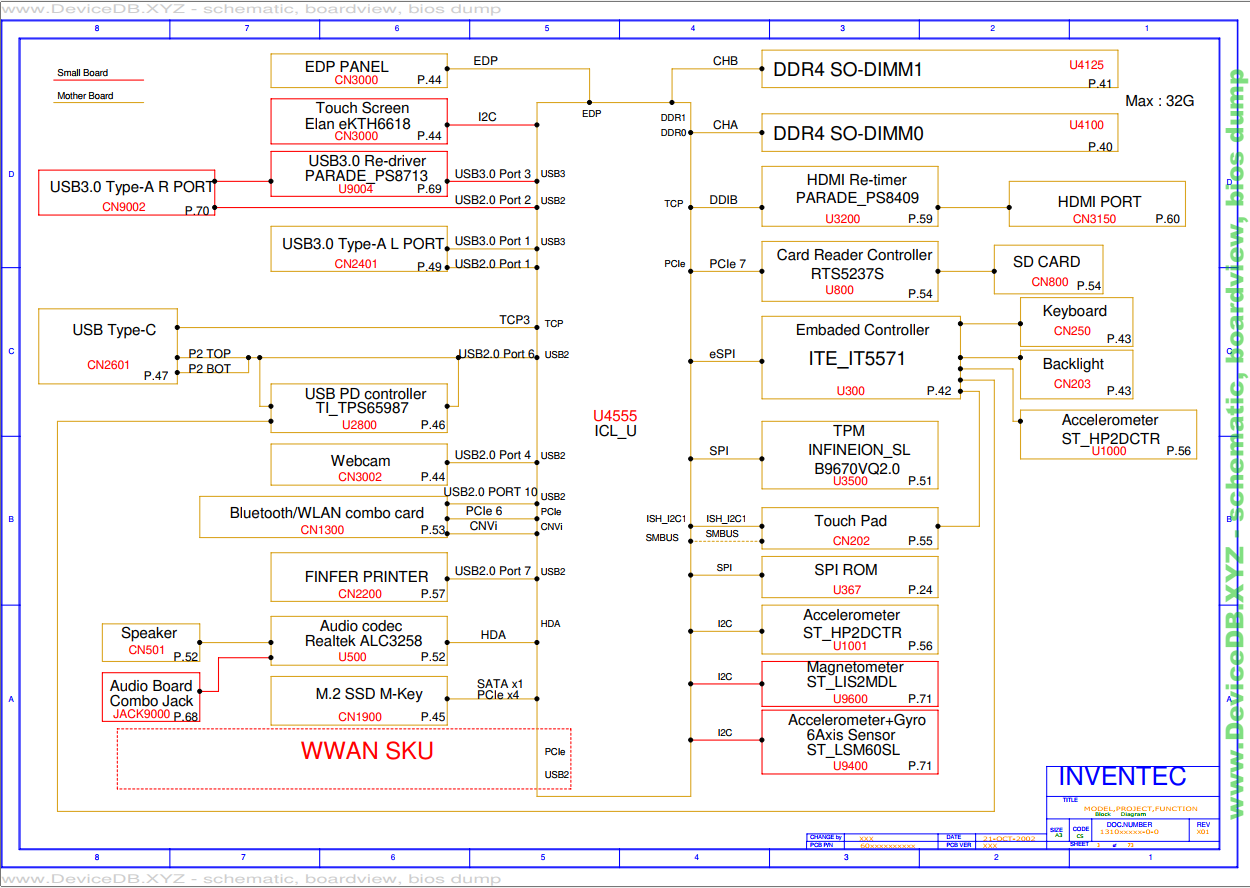Select the M.2 SSD M-Key block
This screenshot has width=1250, height=888.
point(359,701)
